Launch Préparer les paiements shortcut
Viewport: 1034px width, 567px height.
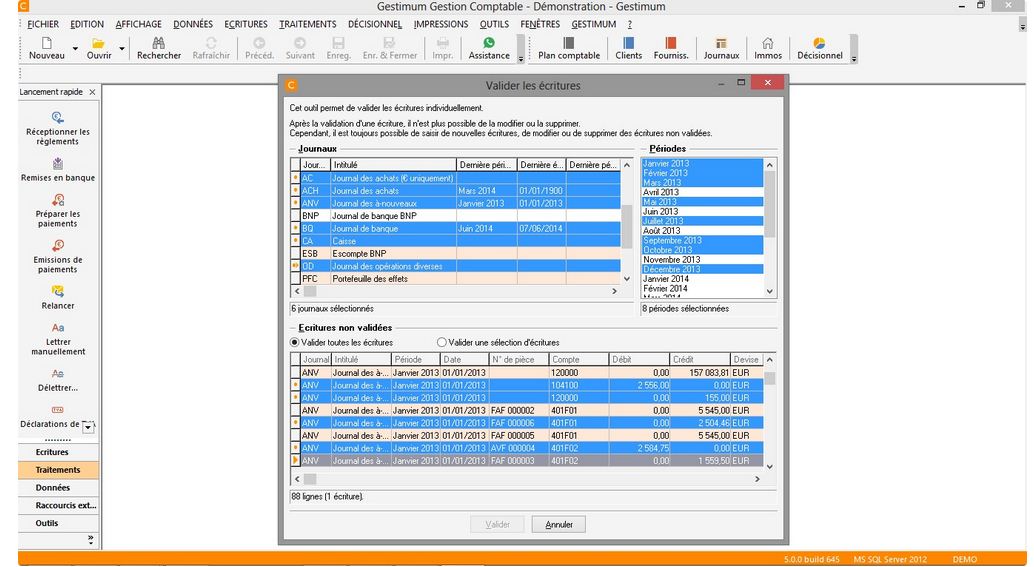[58, 210]
